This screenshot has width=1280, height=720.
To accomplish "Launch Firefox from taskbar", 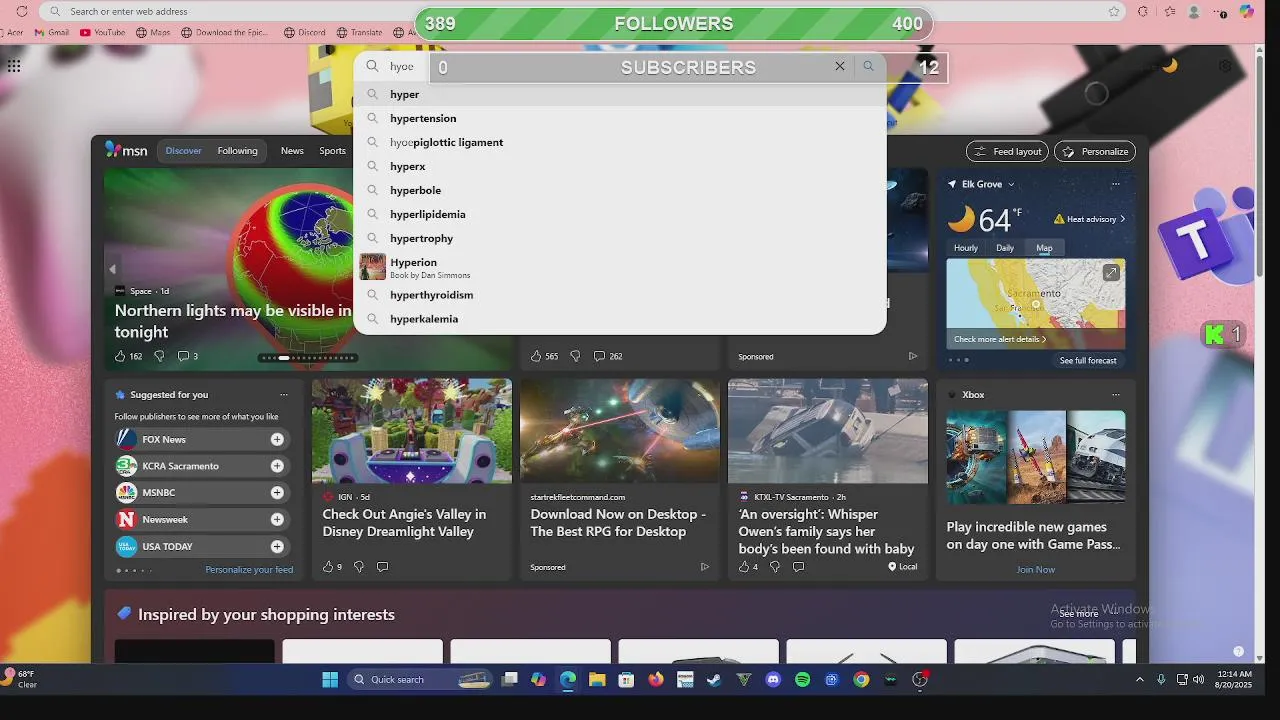I will coord(656,680).
